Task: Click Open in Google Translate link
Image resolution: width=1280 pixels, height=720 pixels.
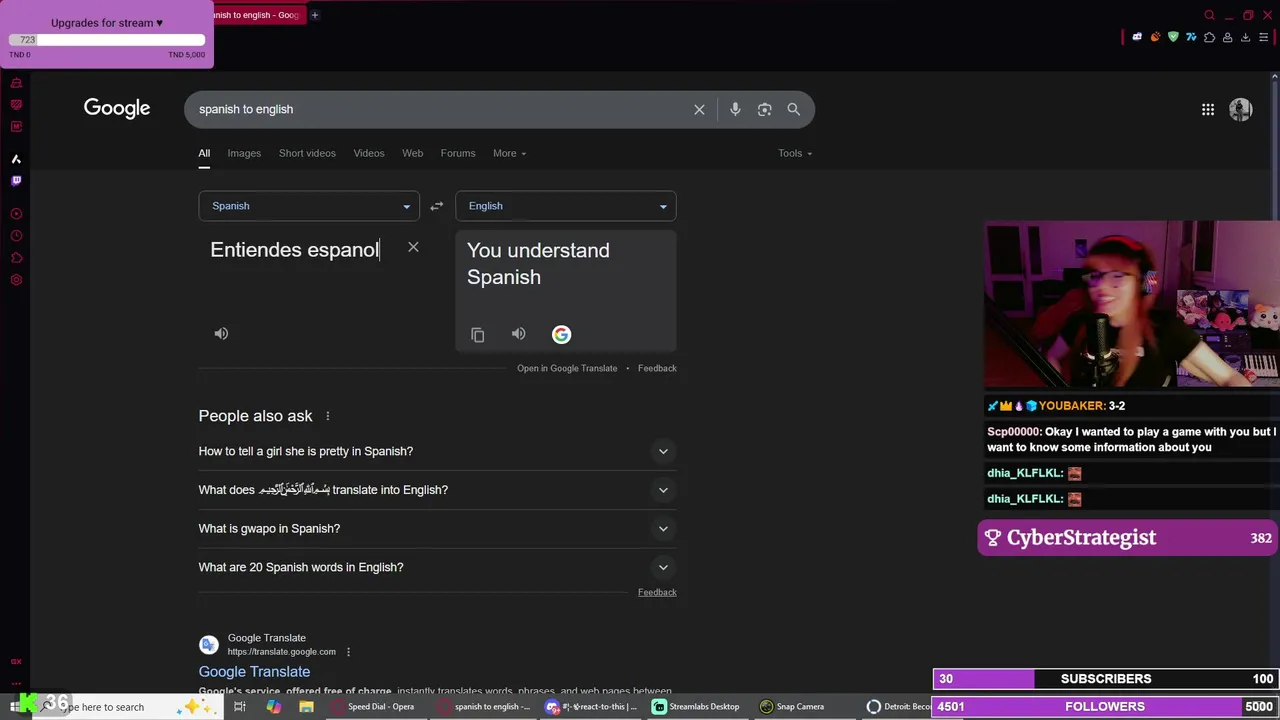Action: [567, 368]
